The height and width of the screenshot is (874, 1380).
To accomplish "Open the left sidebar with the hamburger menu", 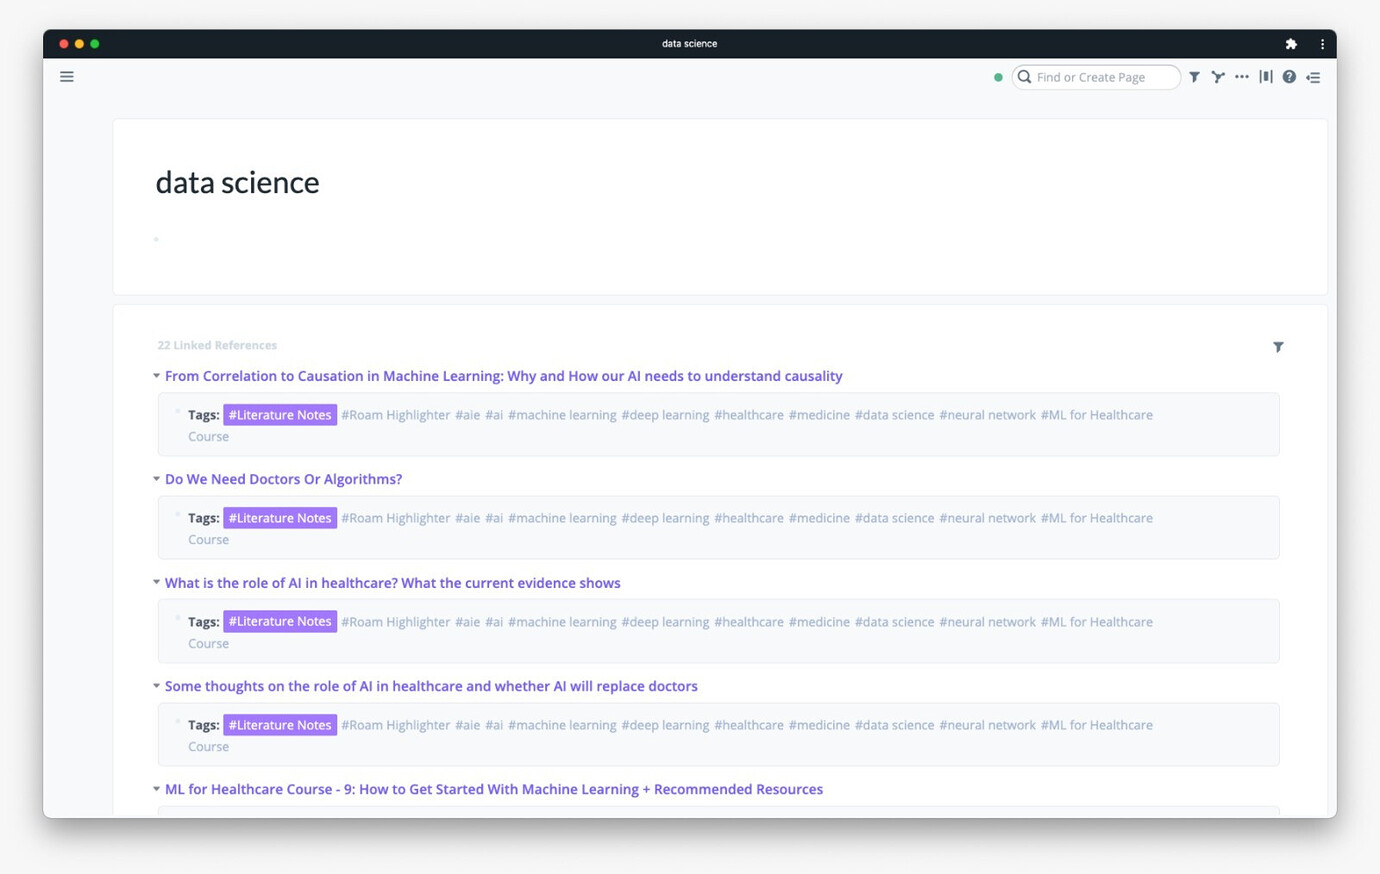I will [66, 76].
